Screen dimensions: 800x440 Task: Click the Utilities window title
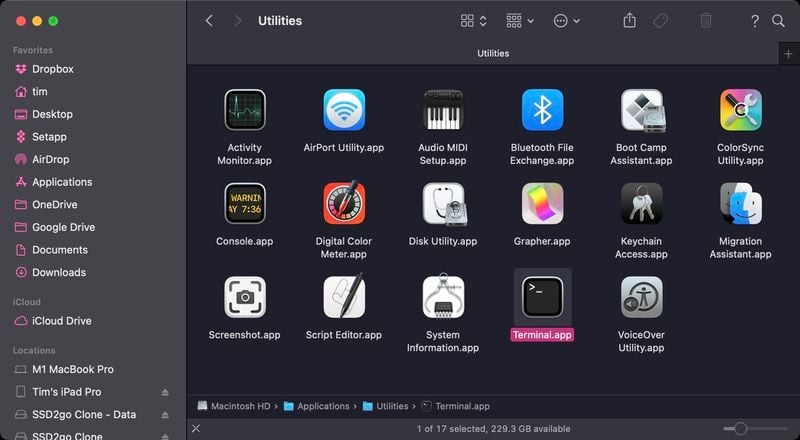click(280, 21)
